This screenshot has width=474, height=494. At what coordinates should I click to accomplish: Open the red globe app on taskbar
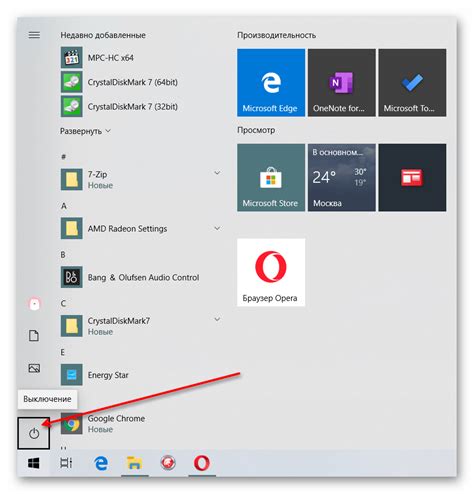tap(168, 463)
